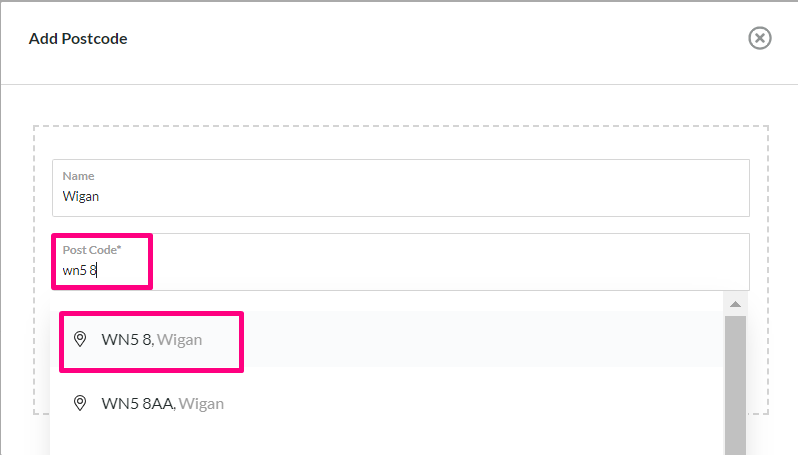
Task: Click the Post Code* field label
Action: click(92, 250)
